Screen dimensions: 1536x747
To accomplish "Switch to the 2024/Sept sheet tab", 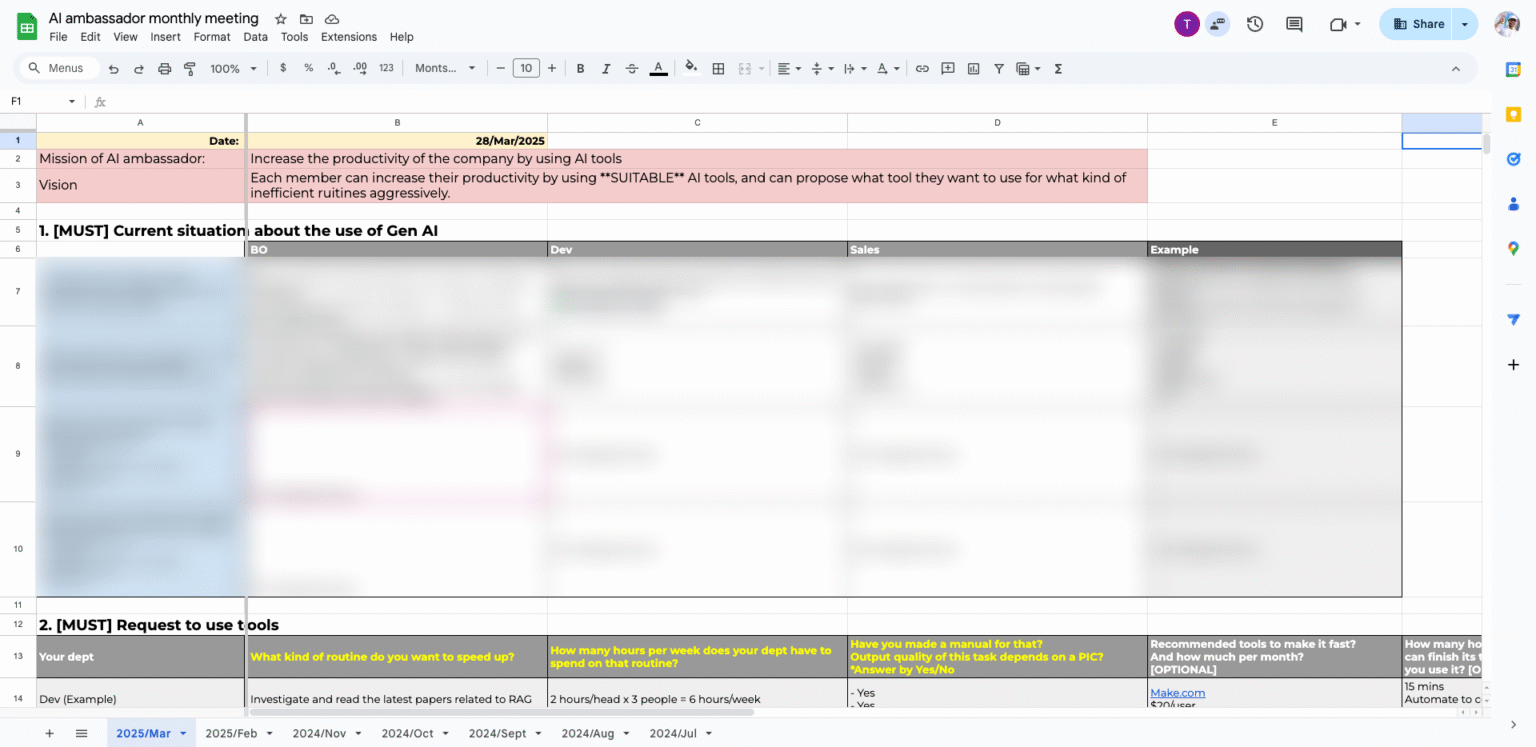I will [497, 733].
